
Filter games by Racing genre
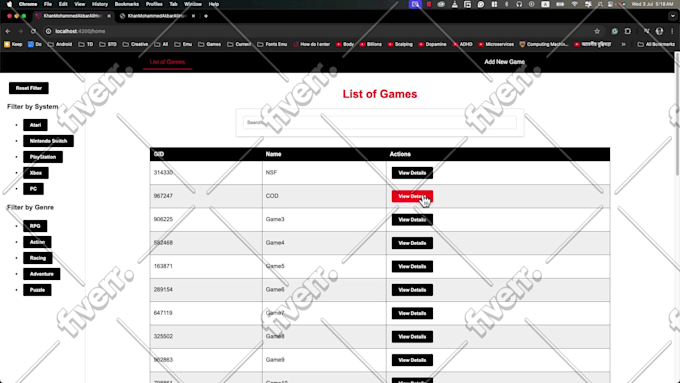tap(38, 258)
